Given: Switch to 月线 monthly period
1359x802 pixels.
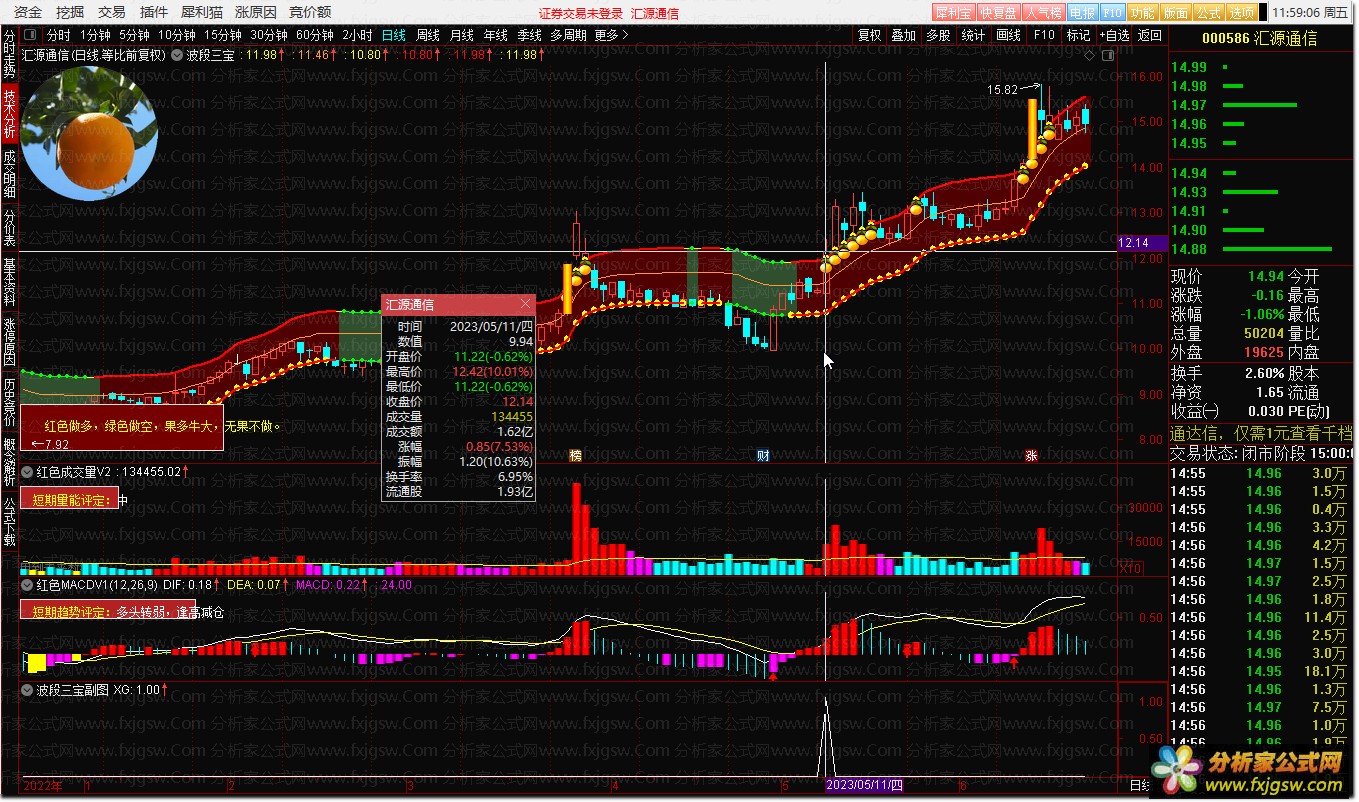Looking at the screenshot, I should [462, 35].
